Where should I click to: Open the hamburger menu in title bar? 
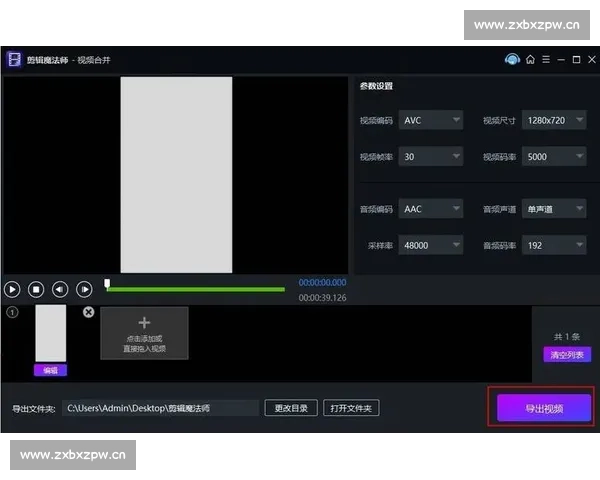pyautogui.click(x=545, y=59)
